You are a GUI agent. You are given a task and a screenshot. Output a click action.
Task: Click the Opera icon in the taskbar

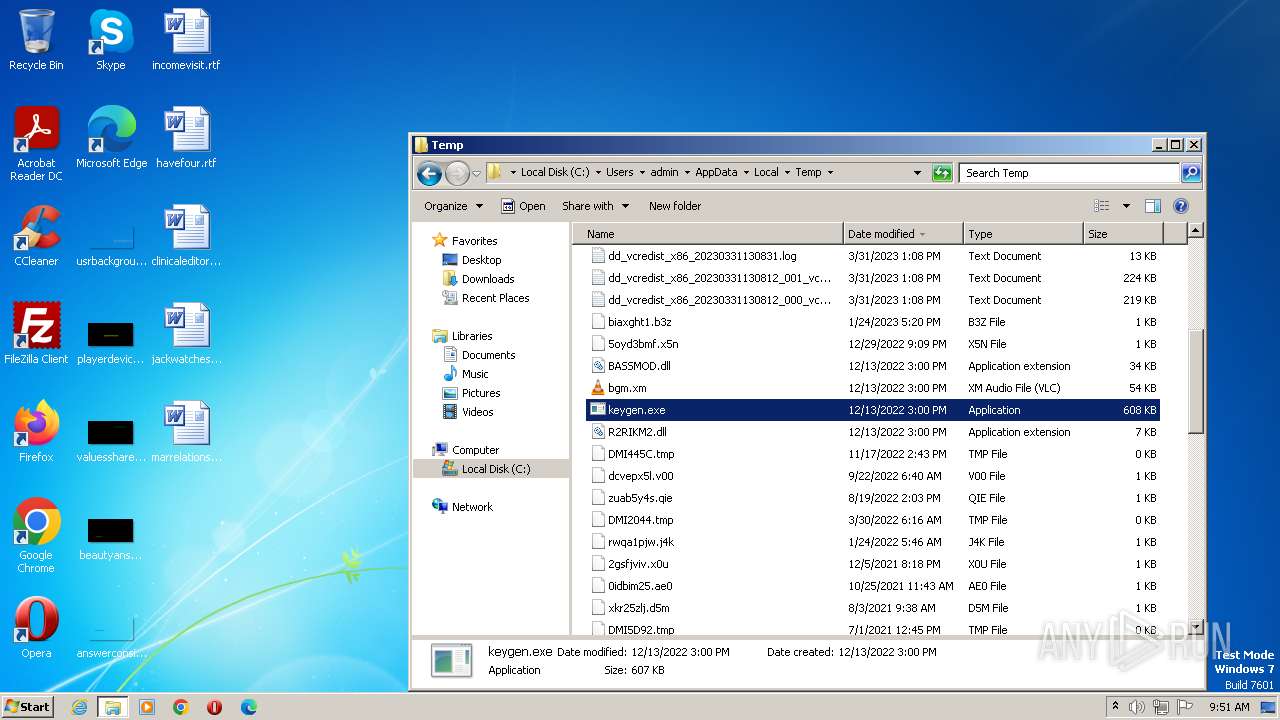coord(214,707)
